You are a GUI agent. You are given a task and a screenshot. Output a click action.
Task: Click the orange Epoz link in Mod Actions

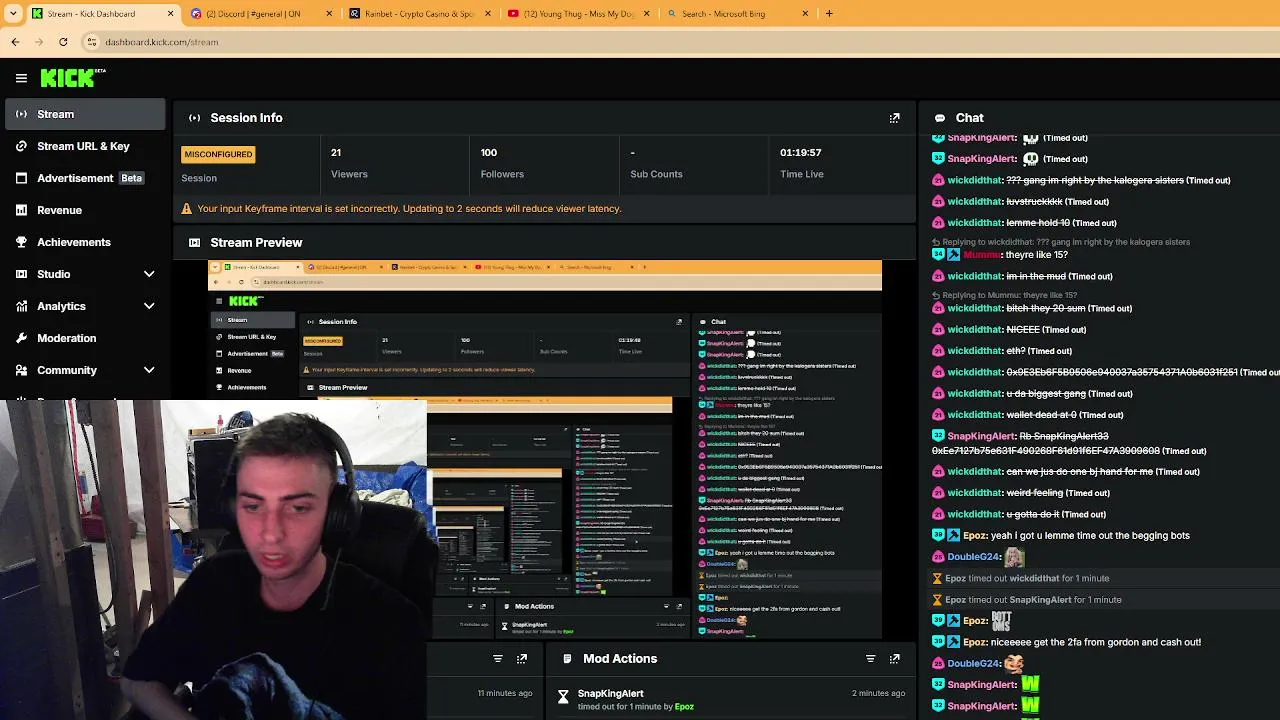pyautogui.click(x=684, y=707)
